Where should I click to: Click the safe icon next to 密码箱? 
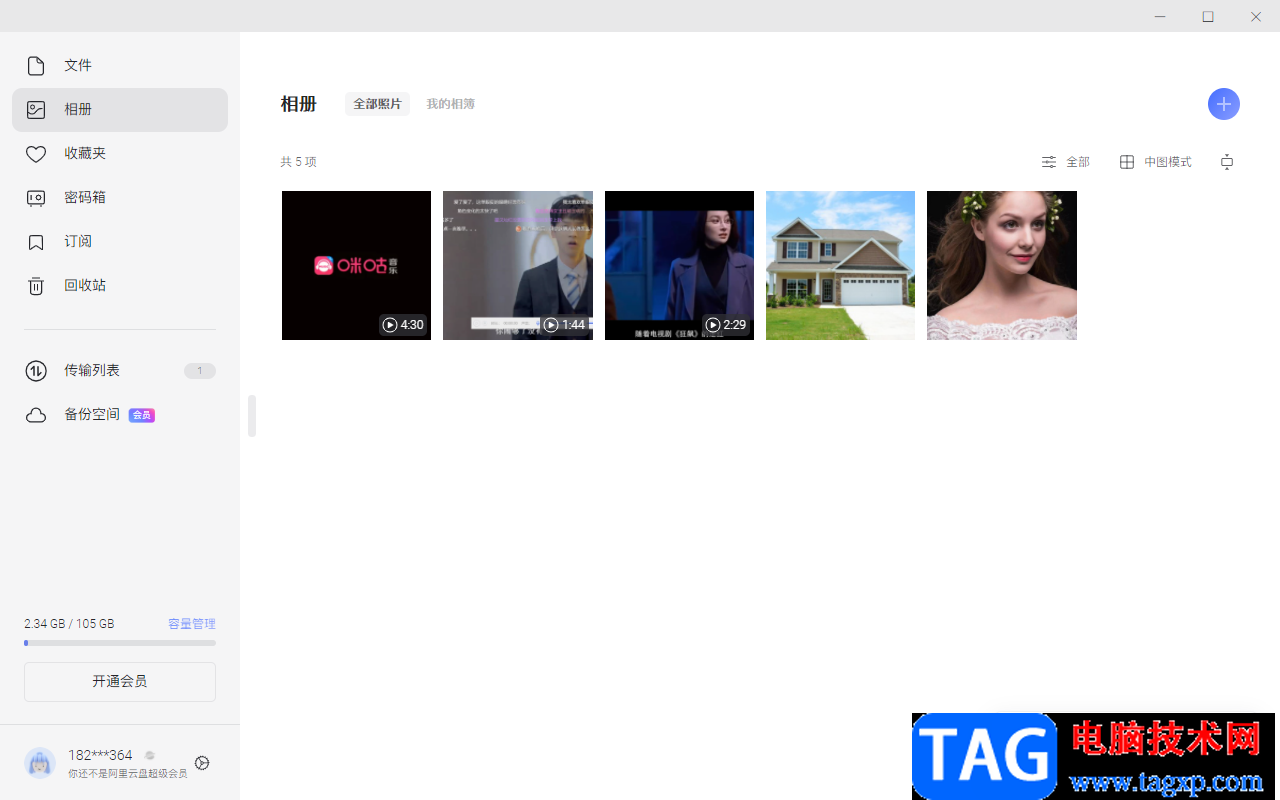(x=36, y=198)
